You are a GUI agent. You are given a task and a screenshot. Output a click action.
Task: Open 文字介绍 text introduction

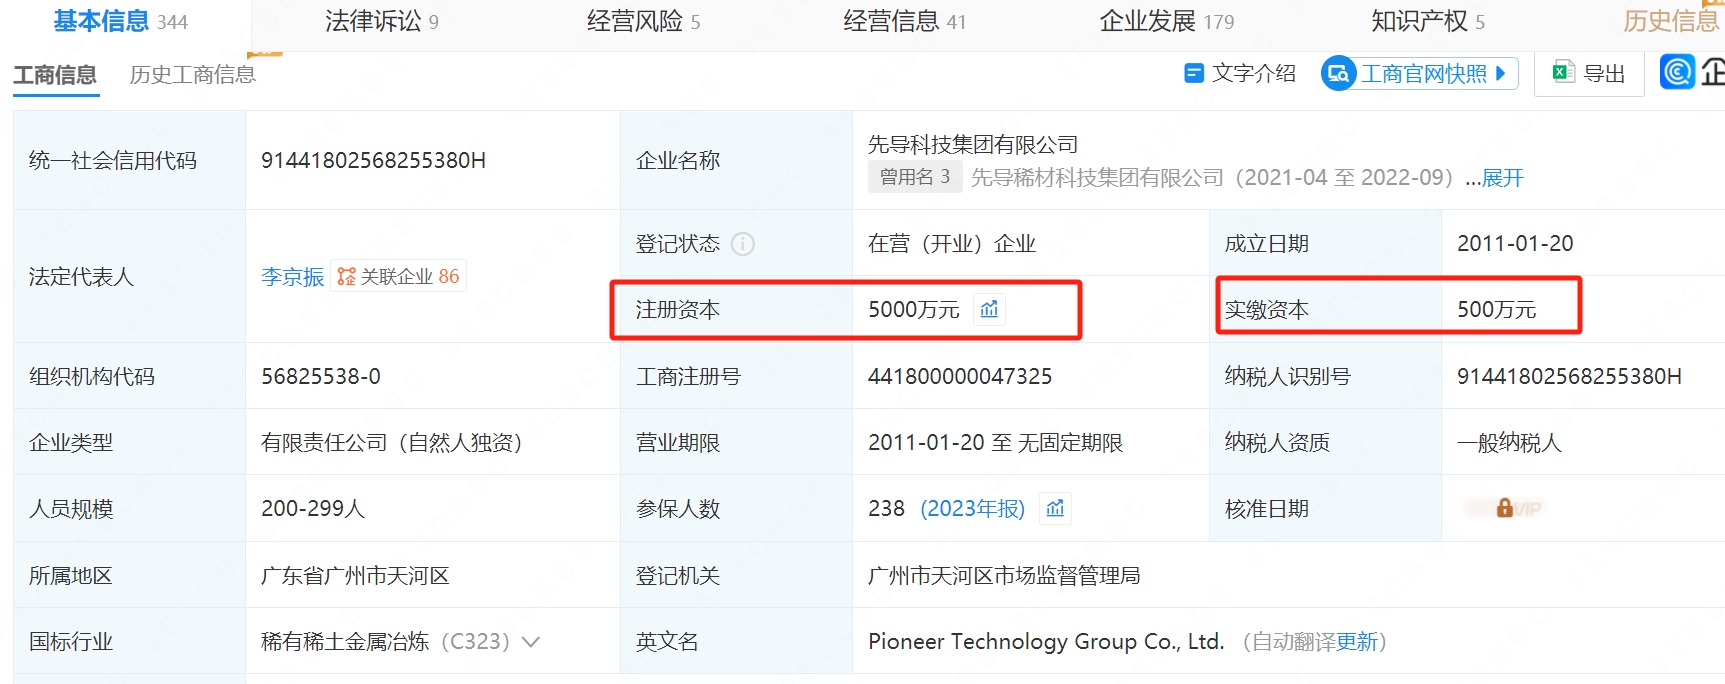pos(1239,74)
